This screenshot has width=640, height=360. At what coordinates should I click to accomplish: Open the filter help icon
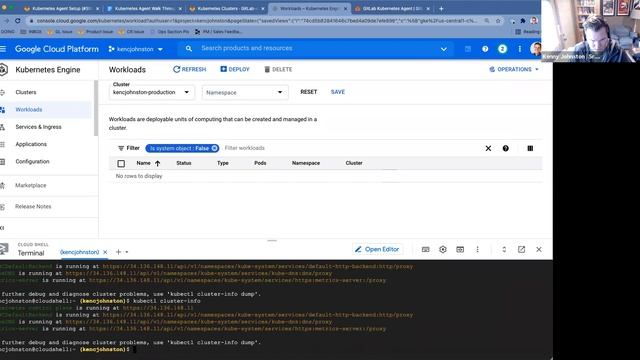pos(506,148)
